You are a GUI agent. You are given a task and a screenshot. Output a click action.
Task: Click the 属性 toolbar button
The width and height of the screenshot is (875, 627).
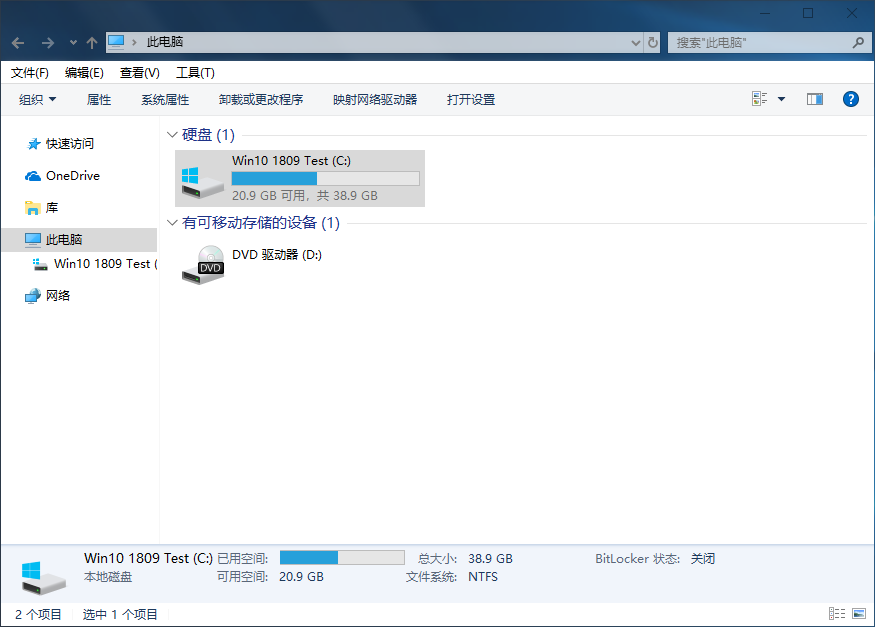click(99, 100)
